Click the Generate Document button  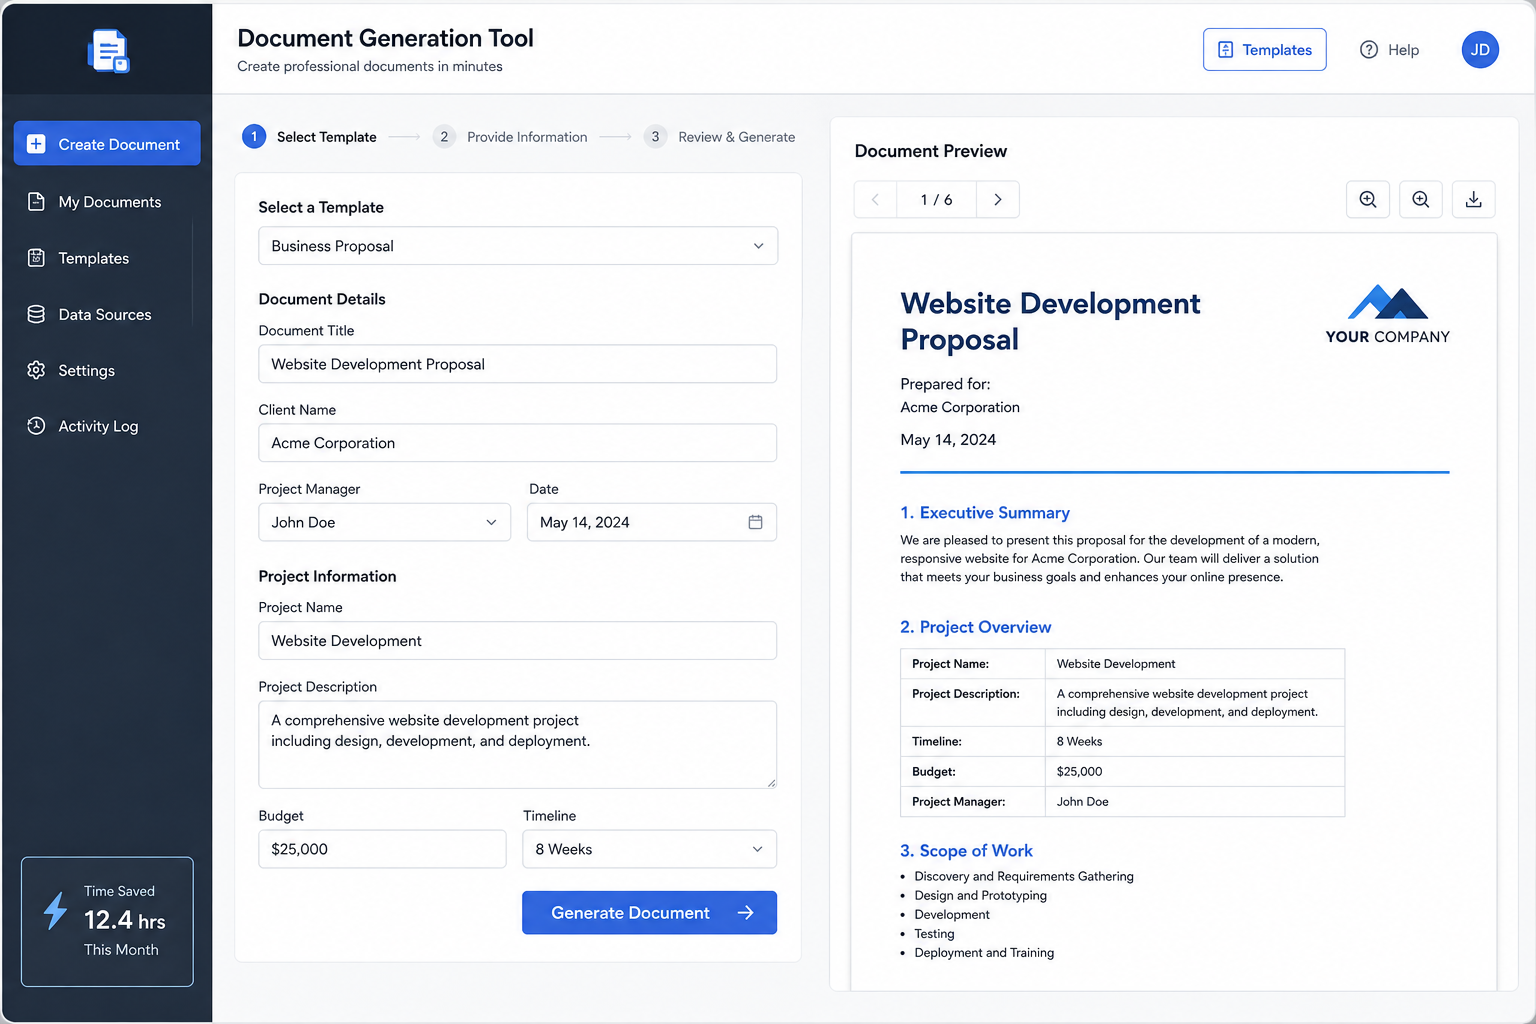pyautogui.click(x=649, y=913)
